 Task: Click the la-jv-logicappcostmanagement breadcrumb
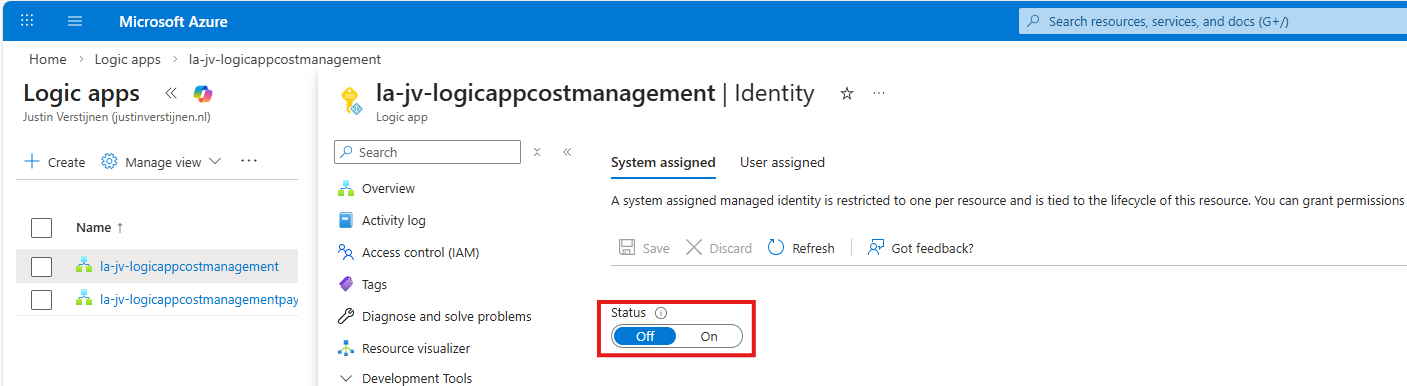[x=285, y=59]
